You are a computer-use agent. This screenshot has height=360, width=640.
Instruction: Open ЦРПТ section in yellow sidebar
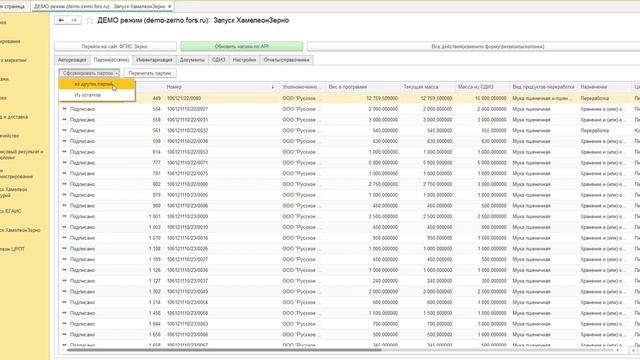click(13, 249)
